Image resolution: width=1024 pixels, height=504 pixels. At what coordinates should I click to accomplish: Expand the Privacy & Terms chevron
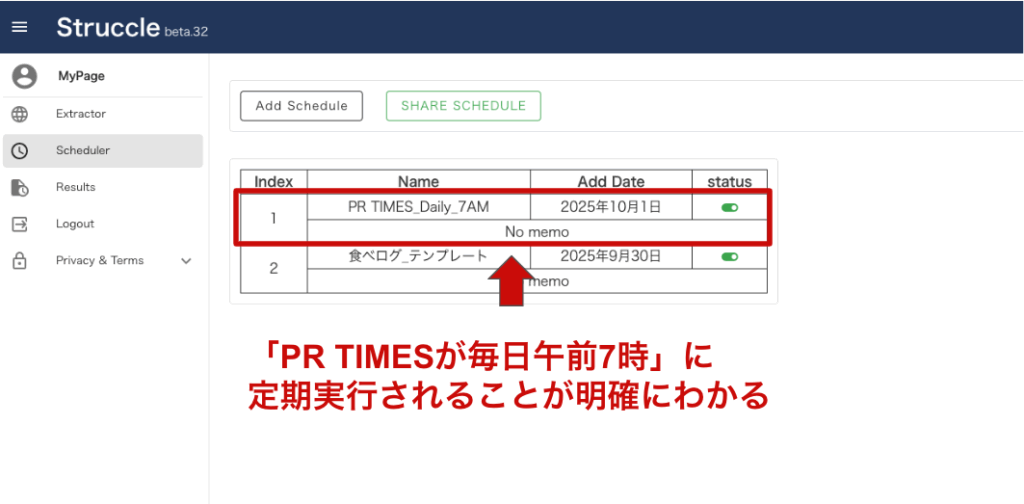(x=185, y=261)
